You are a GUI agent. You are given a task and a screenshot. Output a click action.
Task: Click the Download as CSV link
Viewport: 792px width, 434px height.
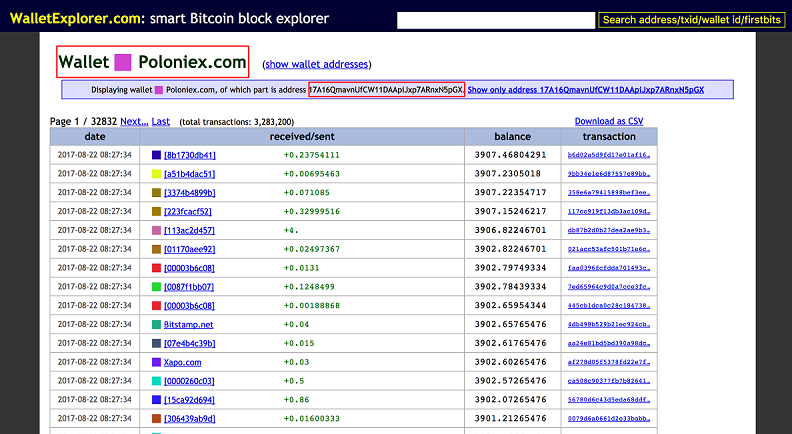tap(609, 121)
